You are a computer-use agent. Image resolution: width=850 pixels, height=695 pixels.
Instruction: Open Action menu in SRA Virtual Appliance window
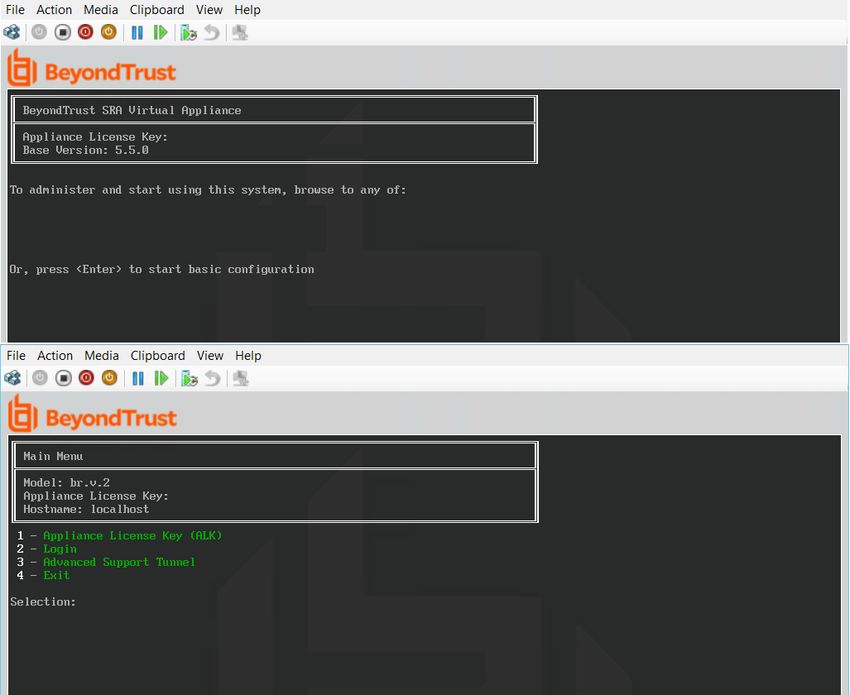pos(54,10)
